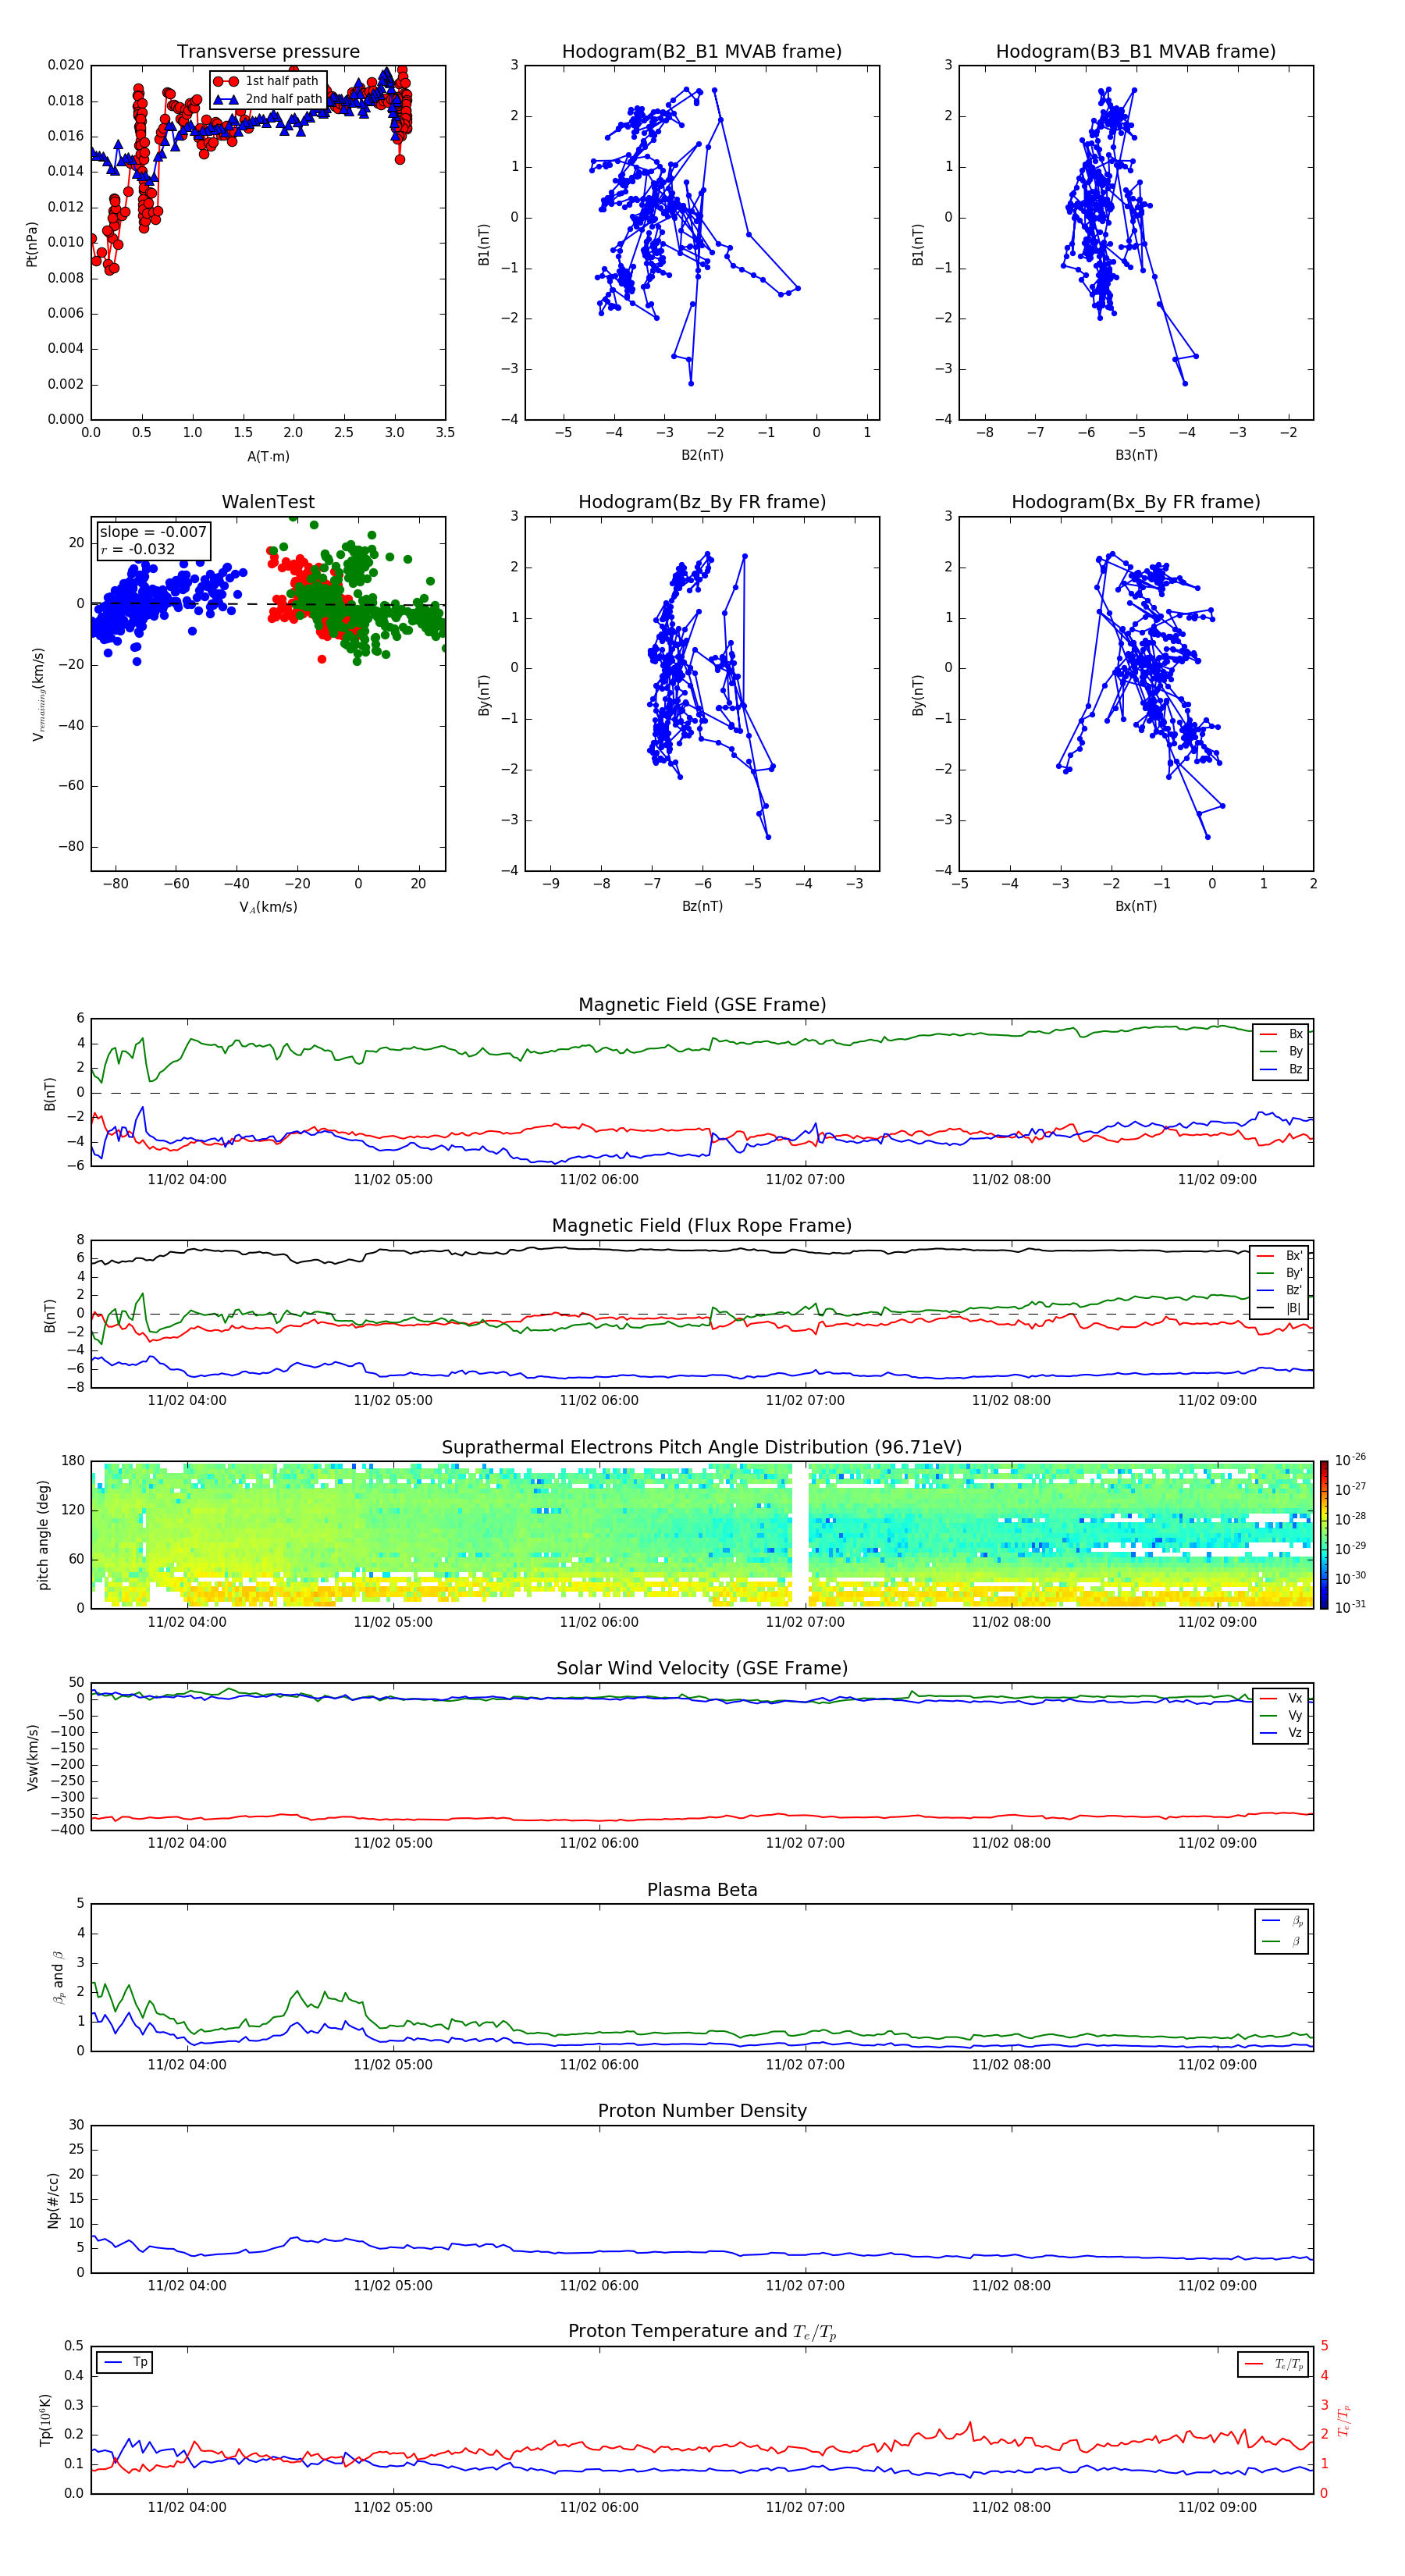Click the 'Magnetic Field (Flux Rope Frame)' title
The image size is (1405, 2576).
pos(702,1226)
